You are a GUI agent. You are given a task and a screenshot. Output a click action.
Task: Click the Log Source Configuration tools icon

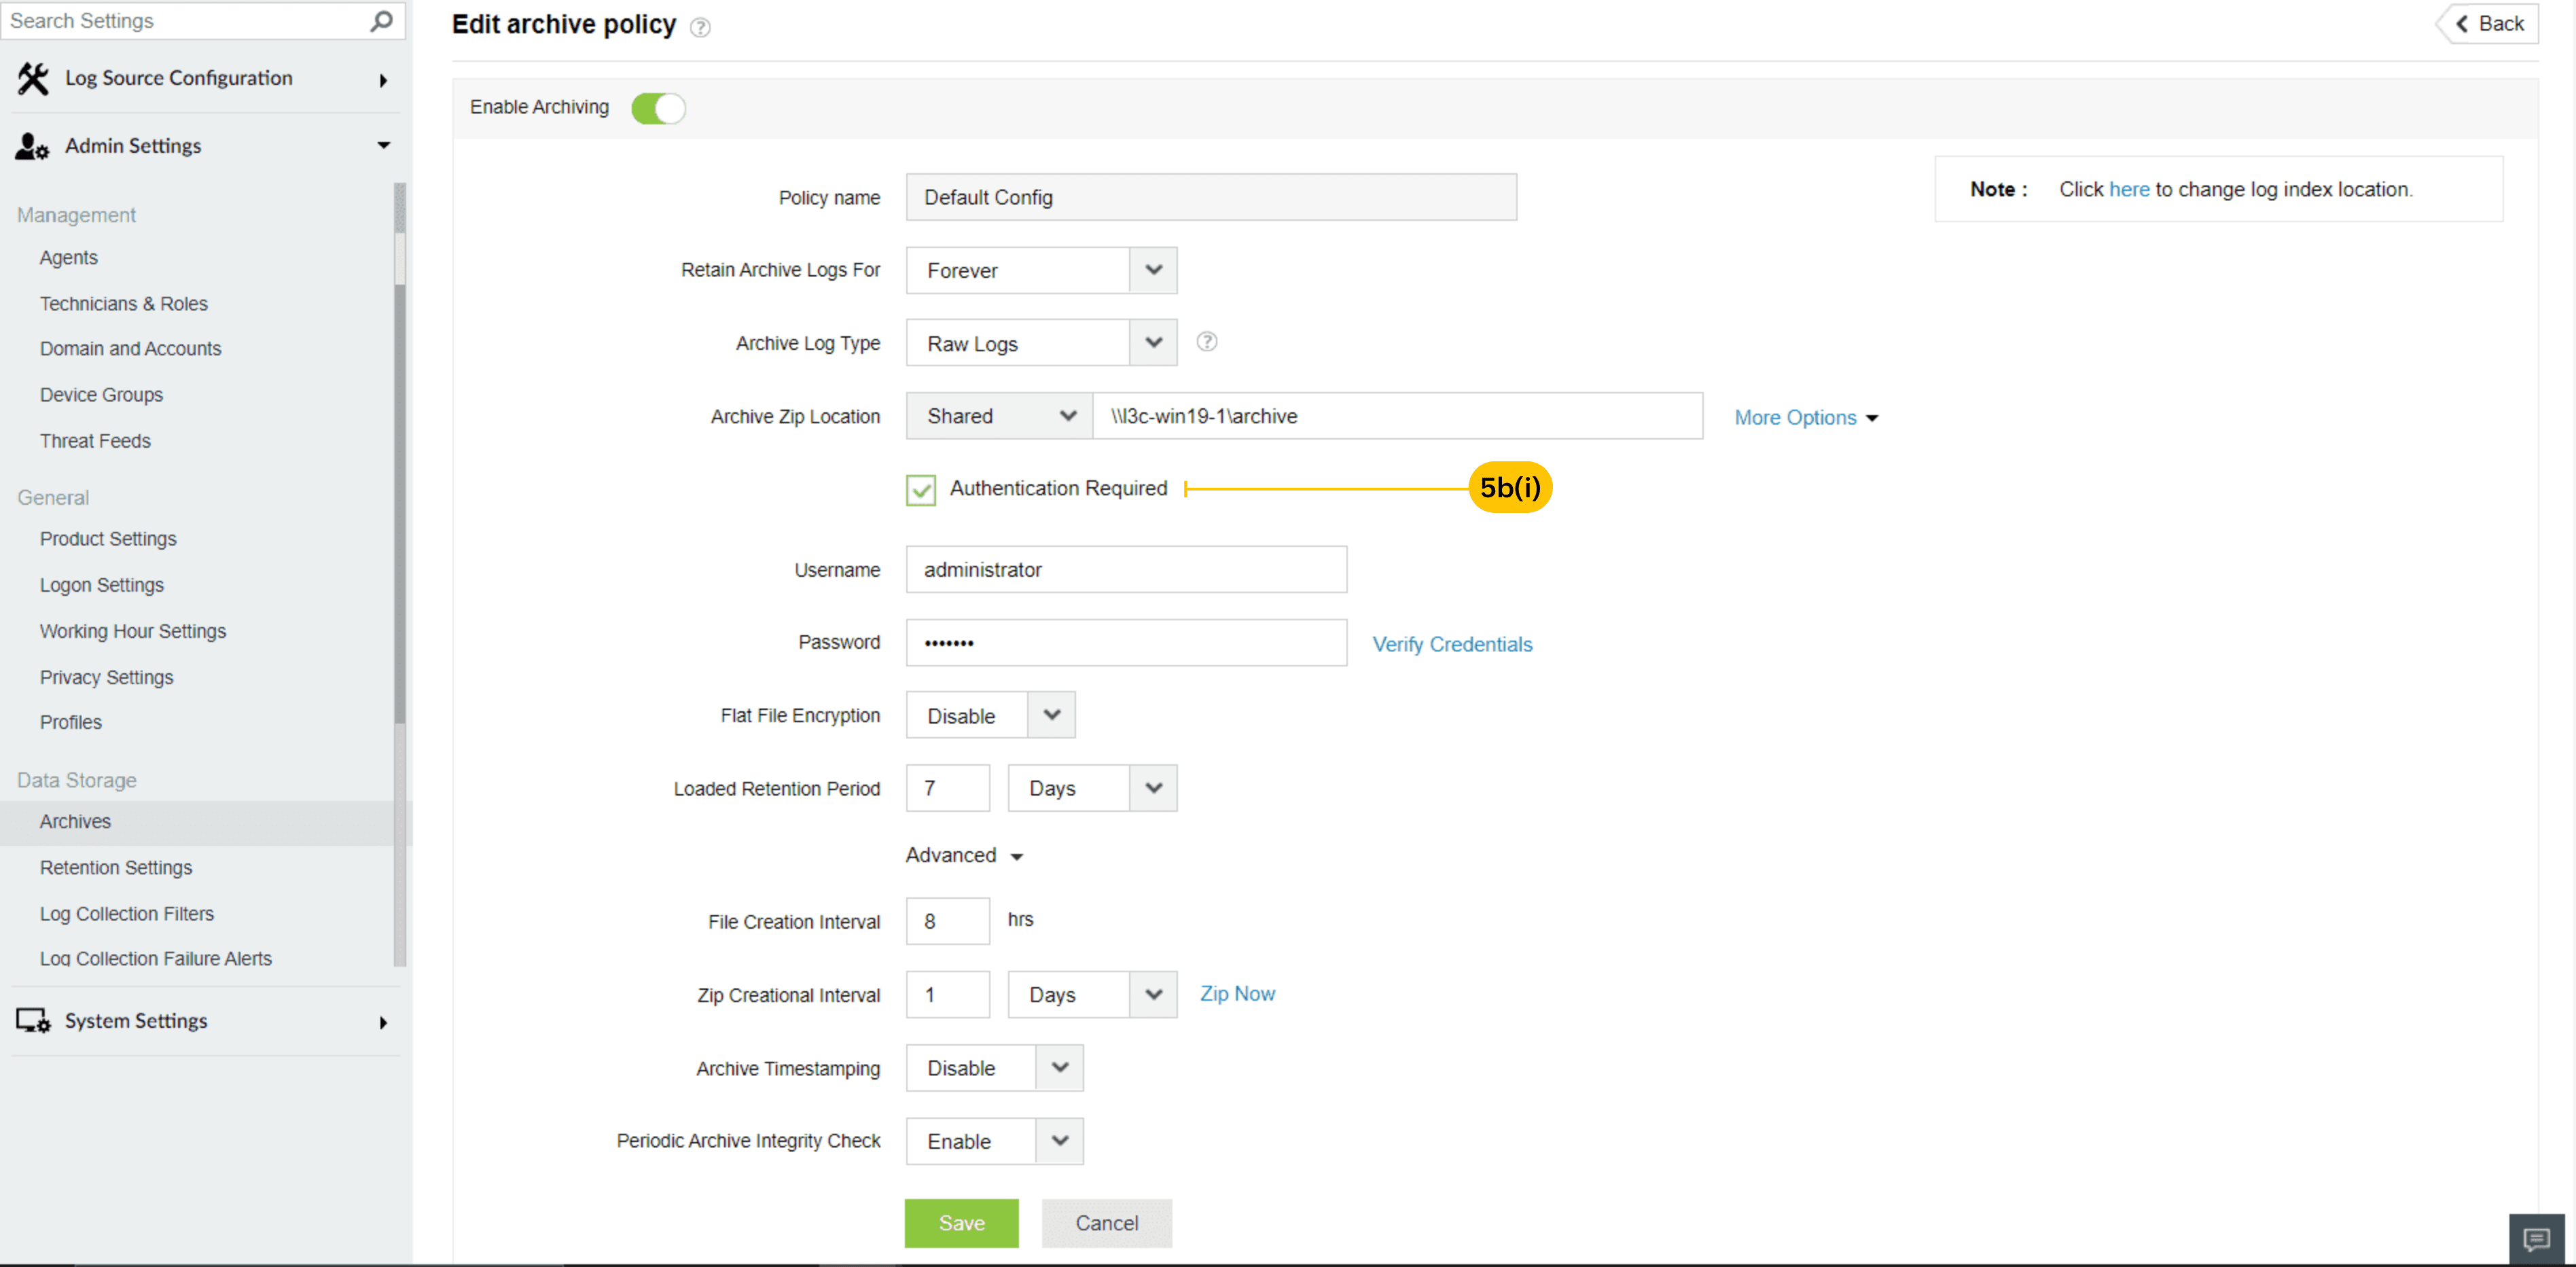click(33, 78)
